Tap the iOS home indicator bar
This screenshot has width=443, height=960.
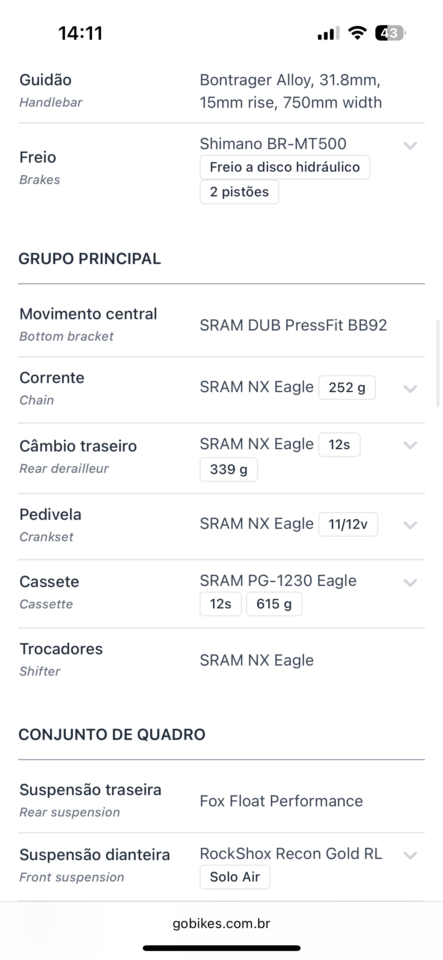(222, 948)
